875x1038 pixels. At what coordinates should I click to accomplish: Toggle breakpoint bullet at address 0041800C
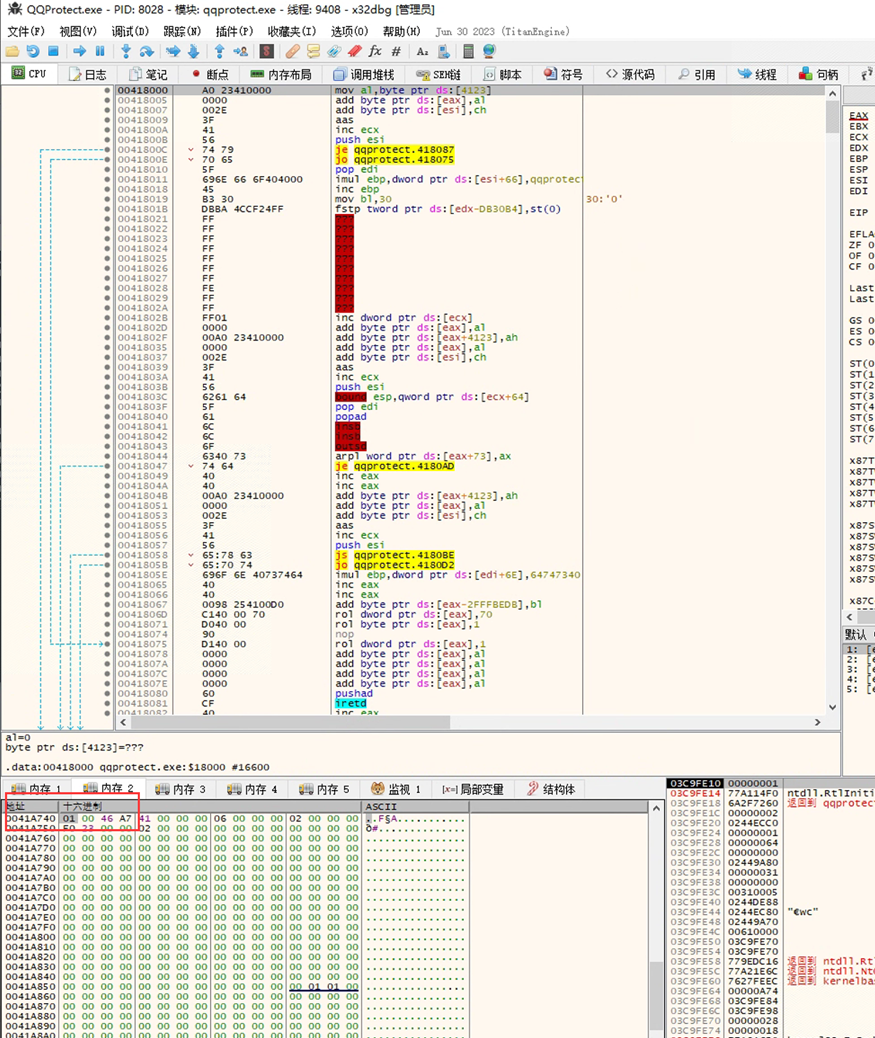107,149
